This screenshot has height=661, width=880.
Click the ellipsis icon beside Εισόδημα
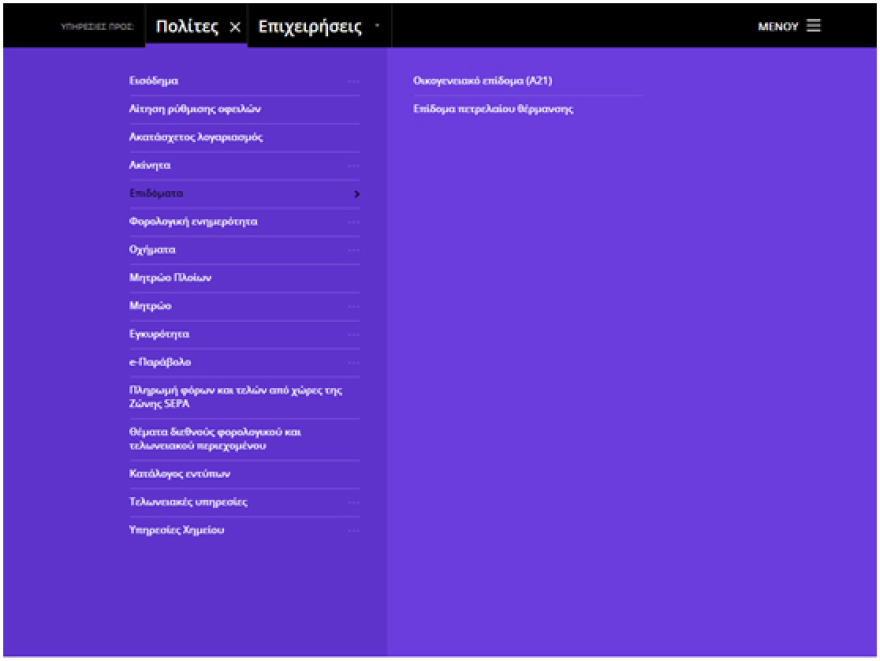coord(353,81)
